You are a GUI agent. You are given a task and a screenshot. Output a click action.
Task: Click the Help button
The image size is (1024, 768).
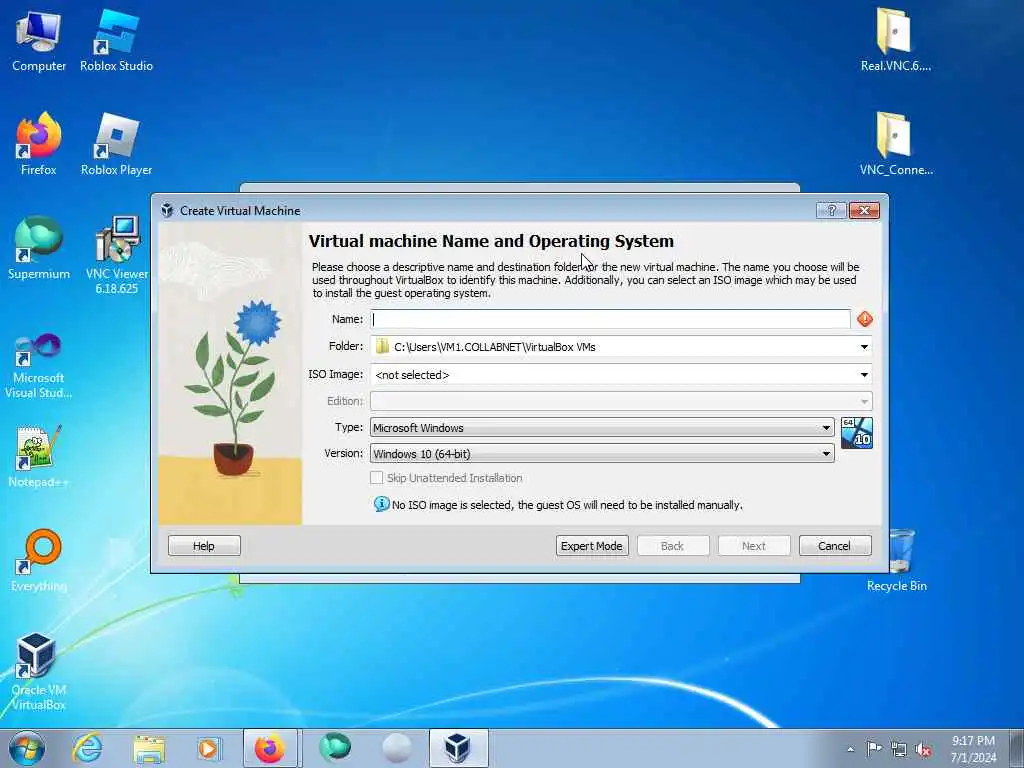[x=204, y=546]
